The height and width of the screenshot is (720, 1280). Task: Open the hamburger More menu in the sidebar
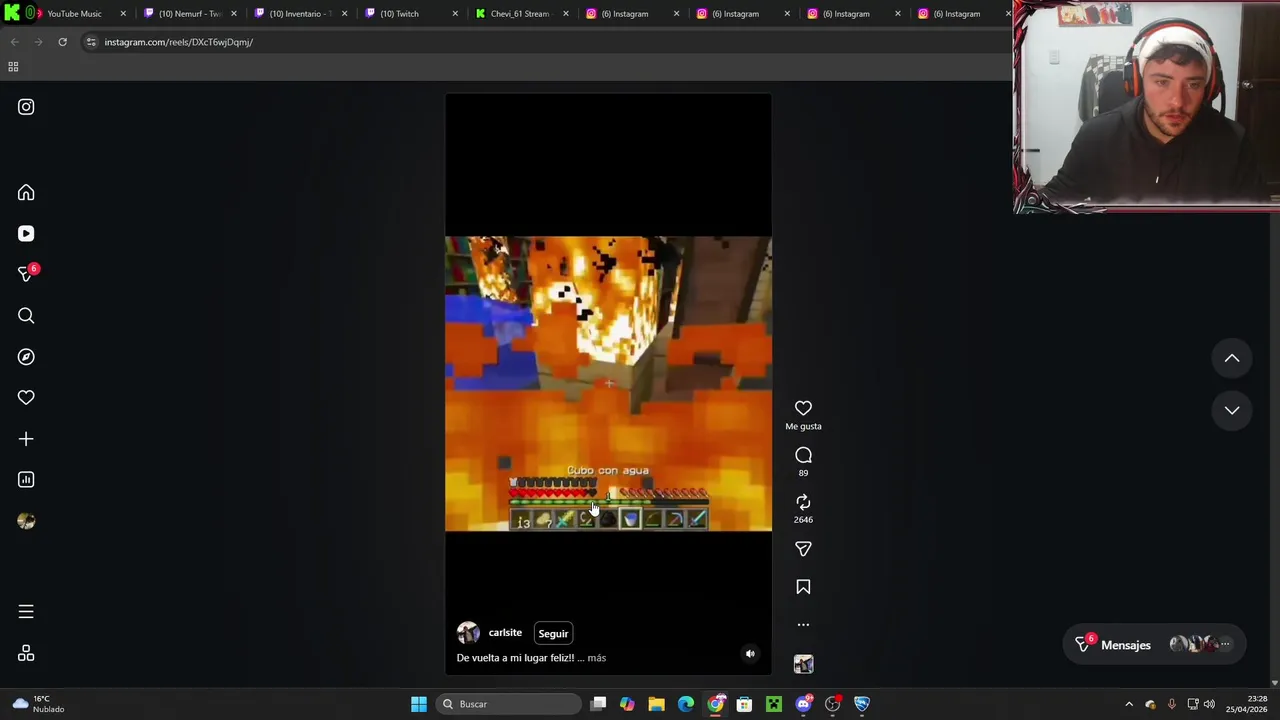tap(26, 612)
